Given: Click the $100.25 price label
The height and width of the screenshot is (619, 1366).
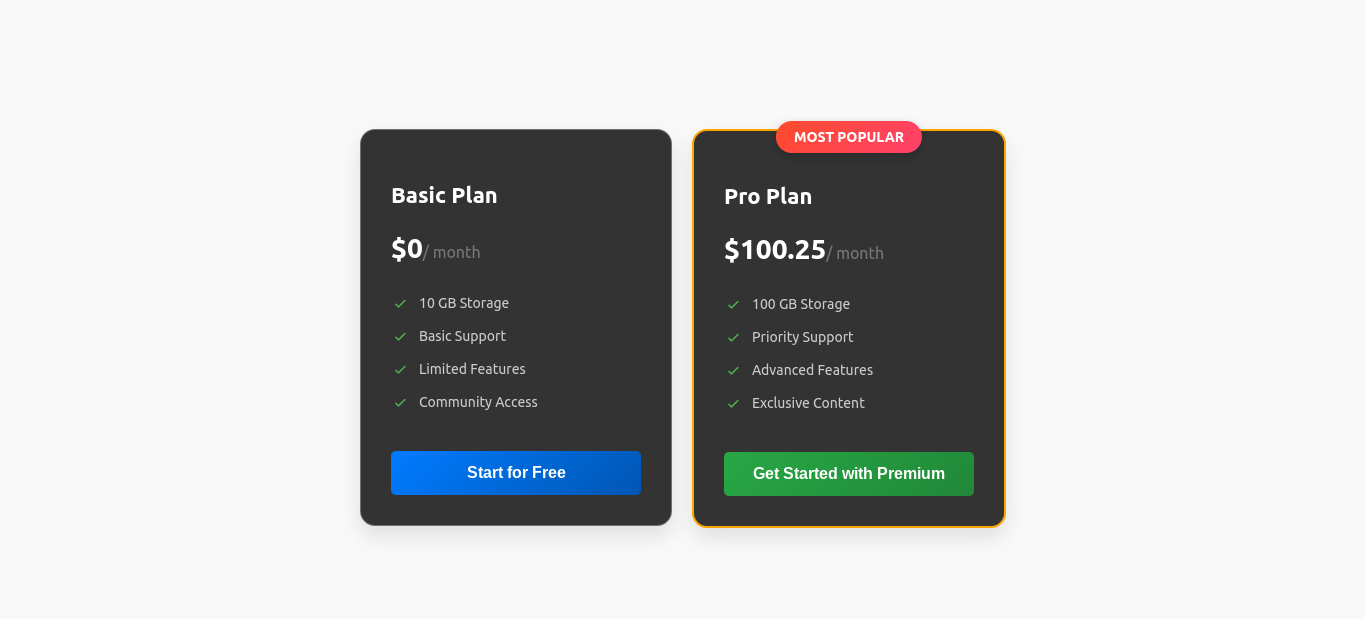Looking at the screenshot, I should click(x=774, y=250).
